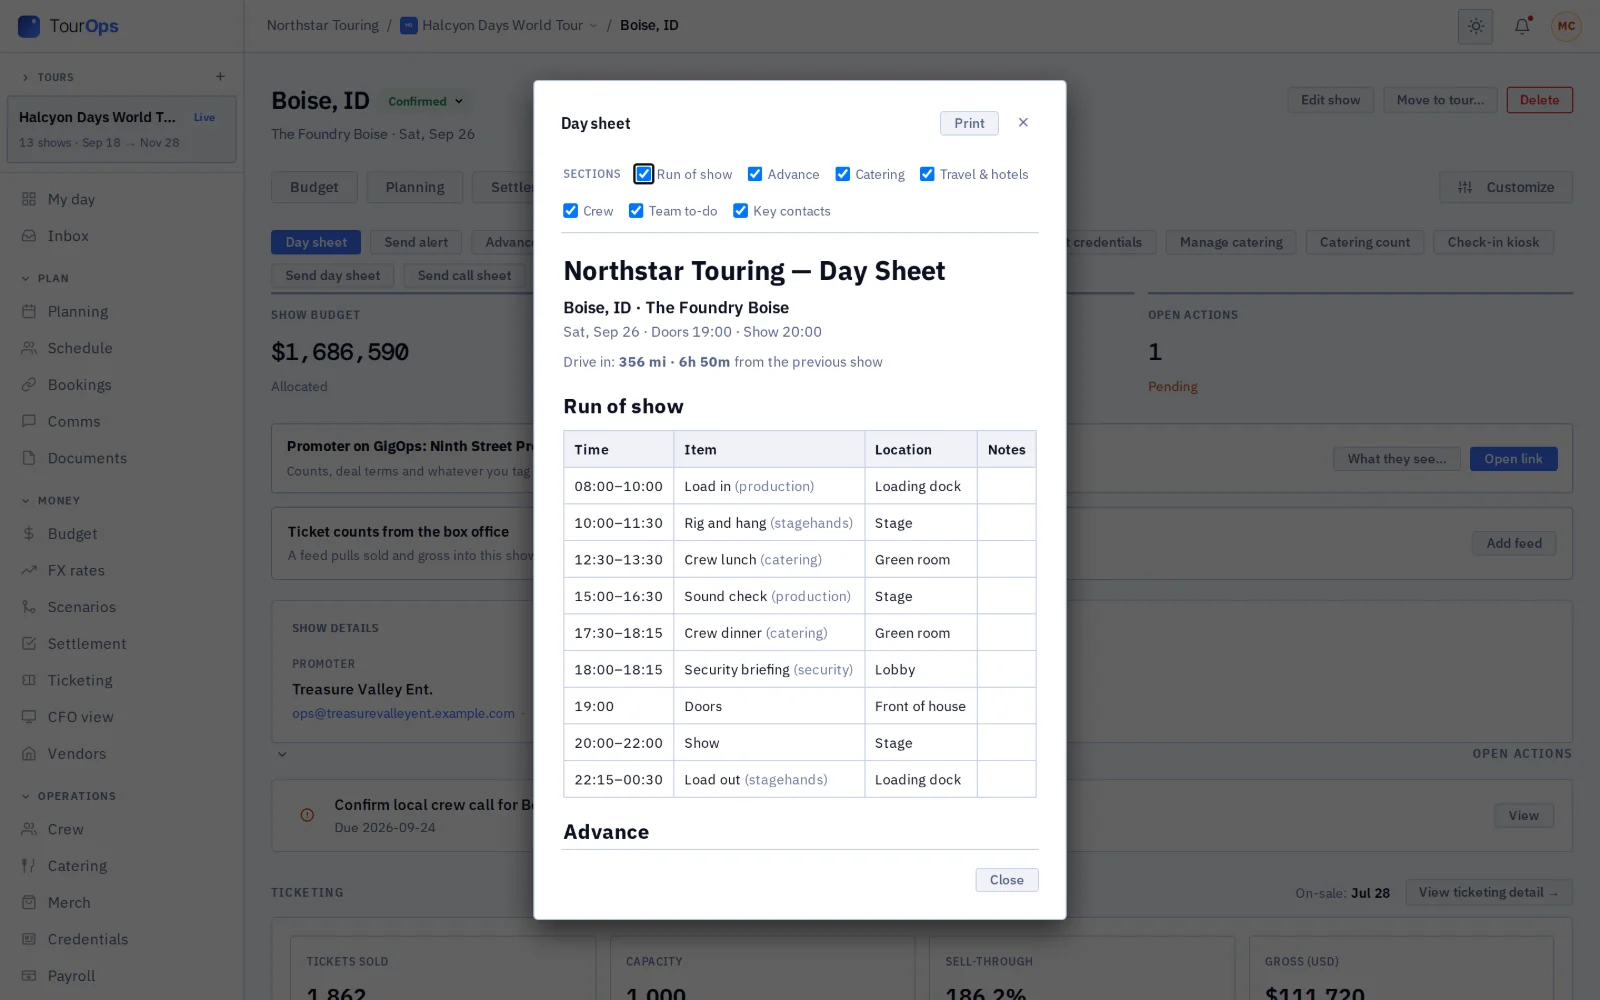Open Merch in sidebar
Screen dimensions: 1600x1000
coord(69,903)
